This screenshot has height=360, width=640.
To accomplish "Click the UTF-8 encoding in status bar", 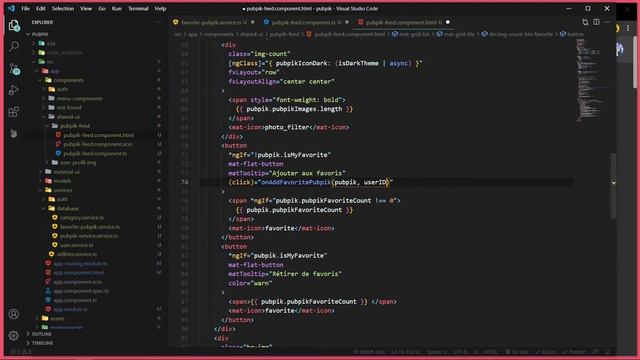I will coord(460,352).
